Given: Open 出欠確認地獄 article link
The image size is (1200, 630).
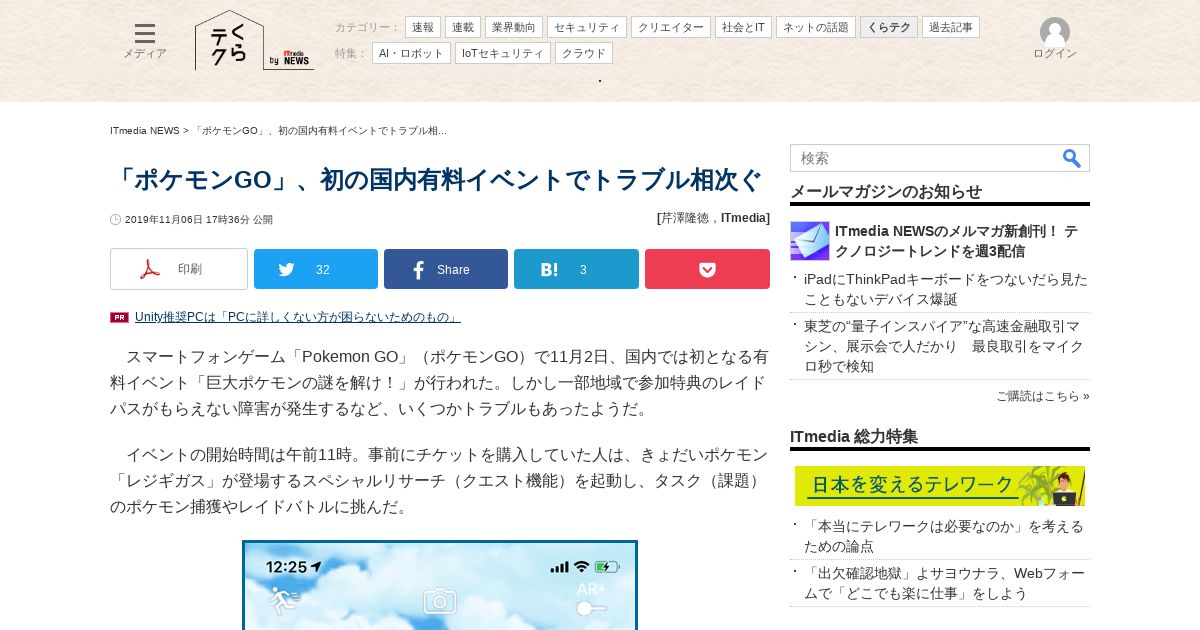Looking at the screenshot, I should pos(946,583).
